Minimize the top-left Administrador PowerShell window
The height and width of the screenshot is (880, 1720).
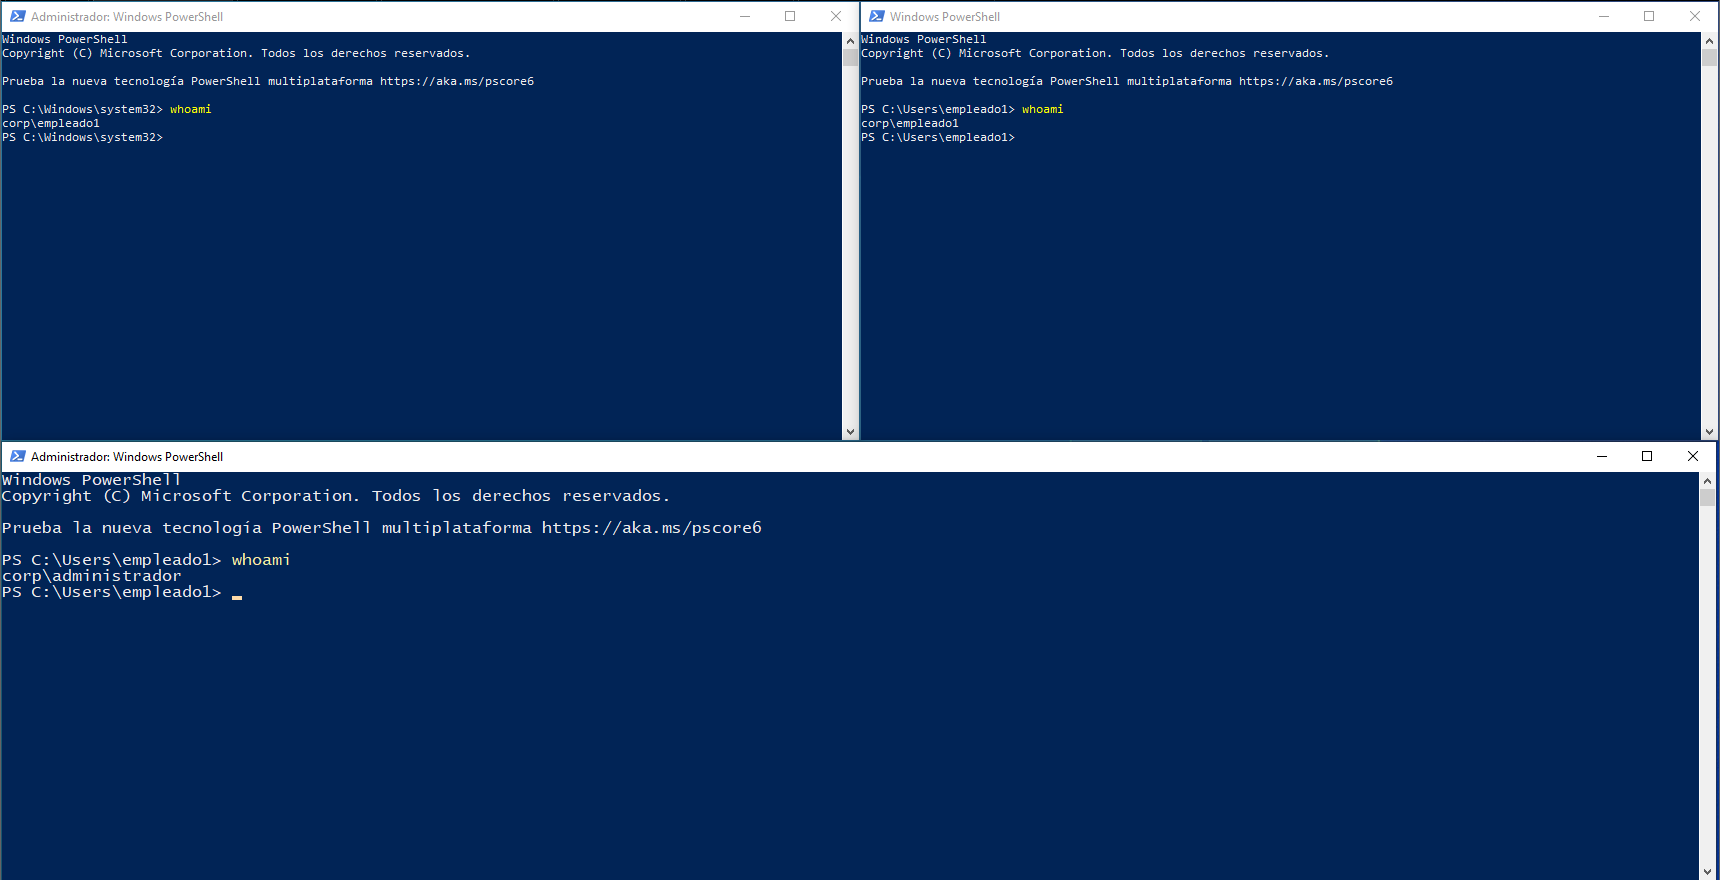point(745,16)
